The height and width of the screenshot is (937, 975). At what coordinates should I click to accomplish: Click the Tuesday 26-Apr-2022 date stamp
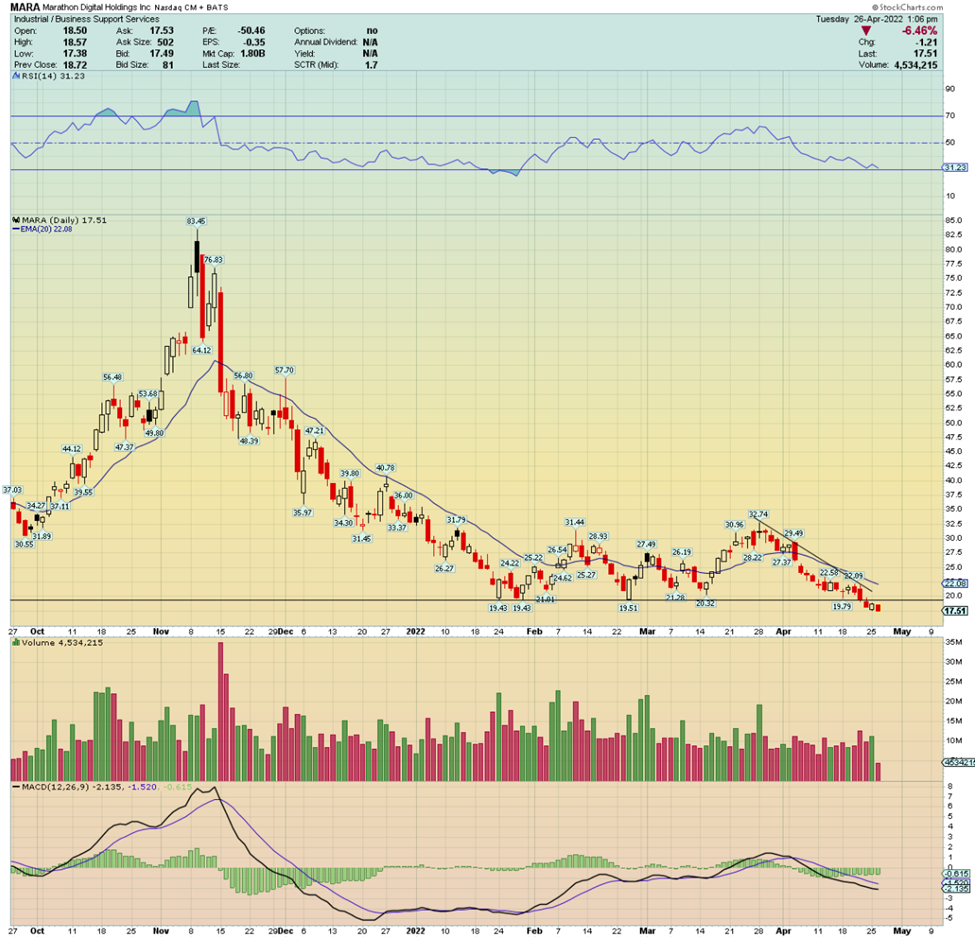point(877,19)
